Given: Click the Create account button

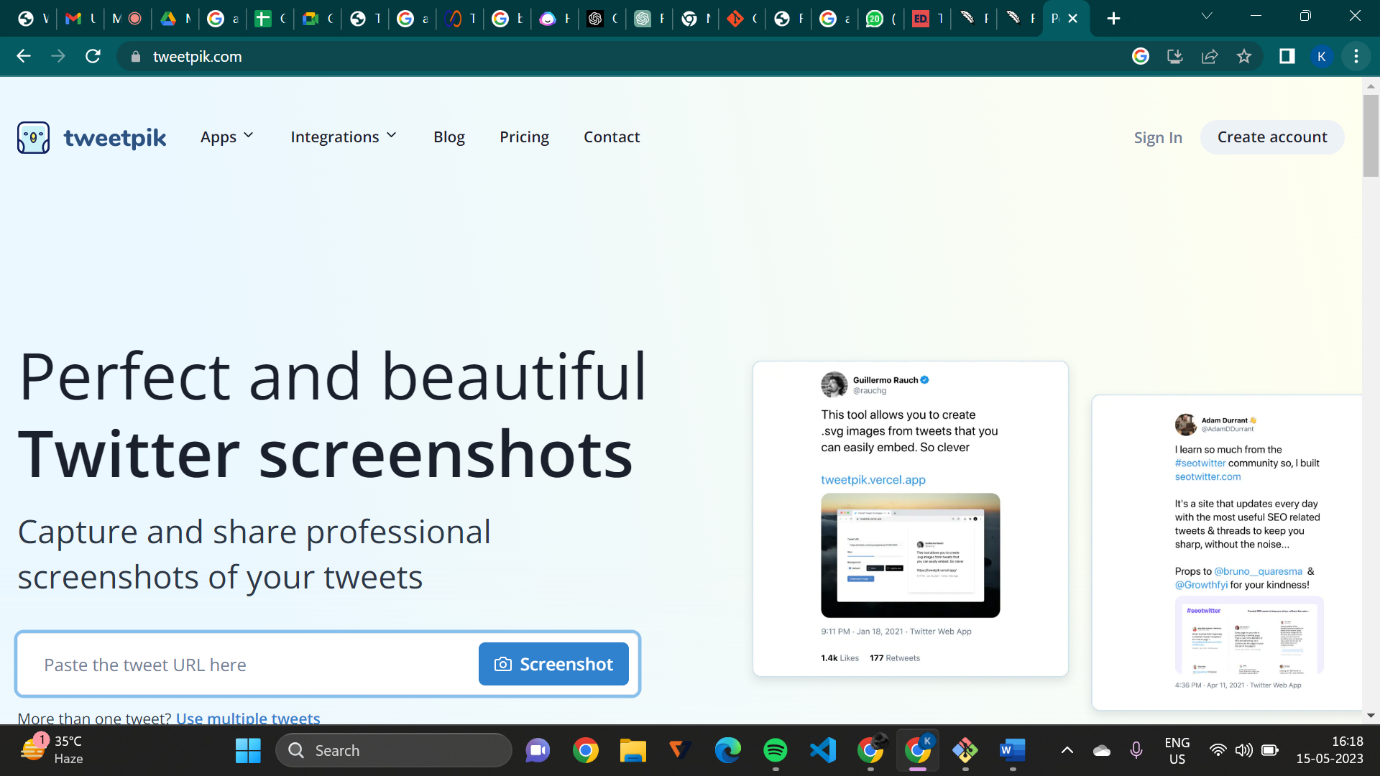Looking at the screenshot, I should click(x=1272, y=137).
